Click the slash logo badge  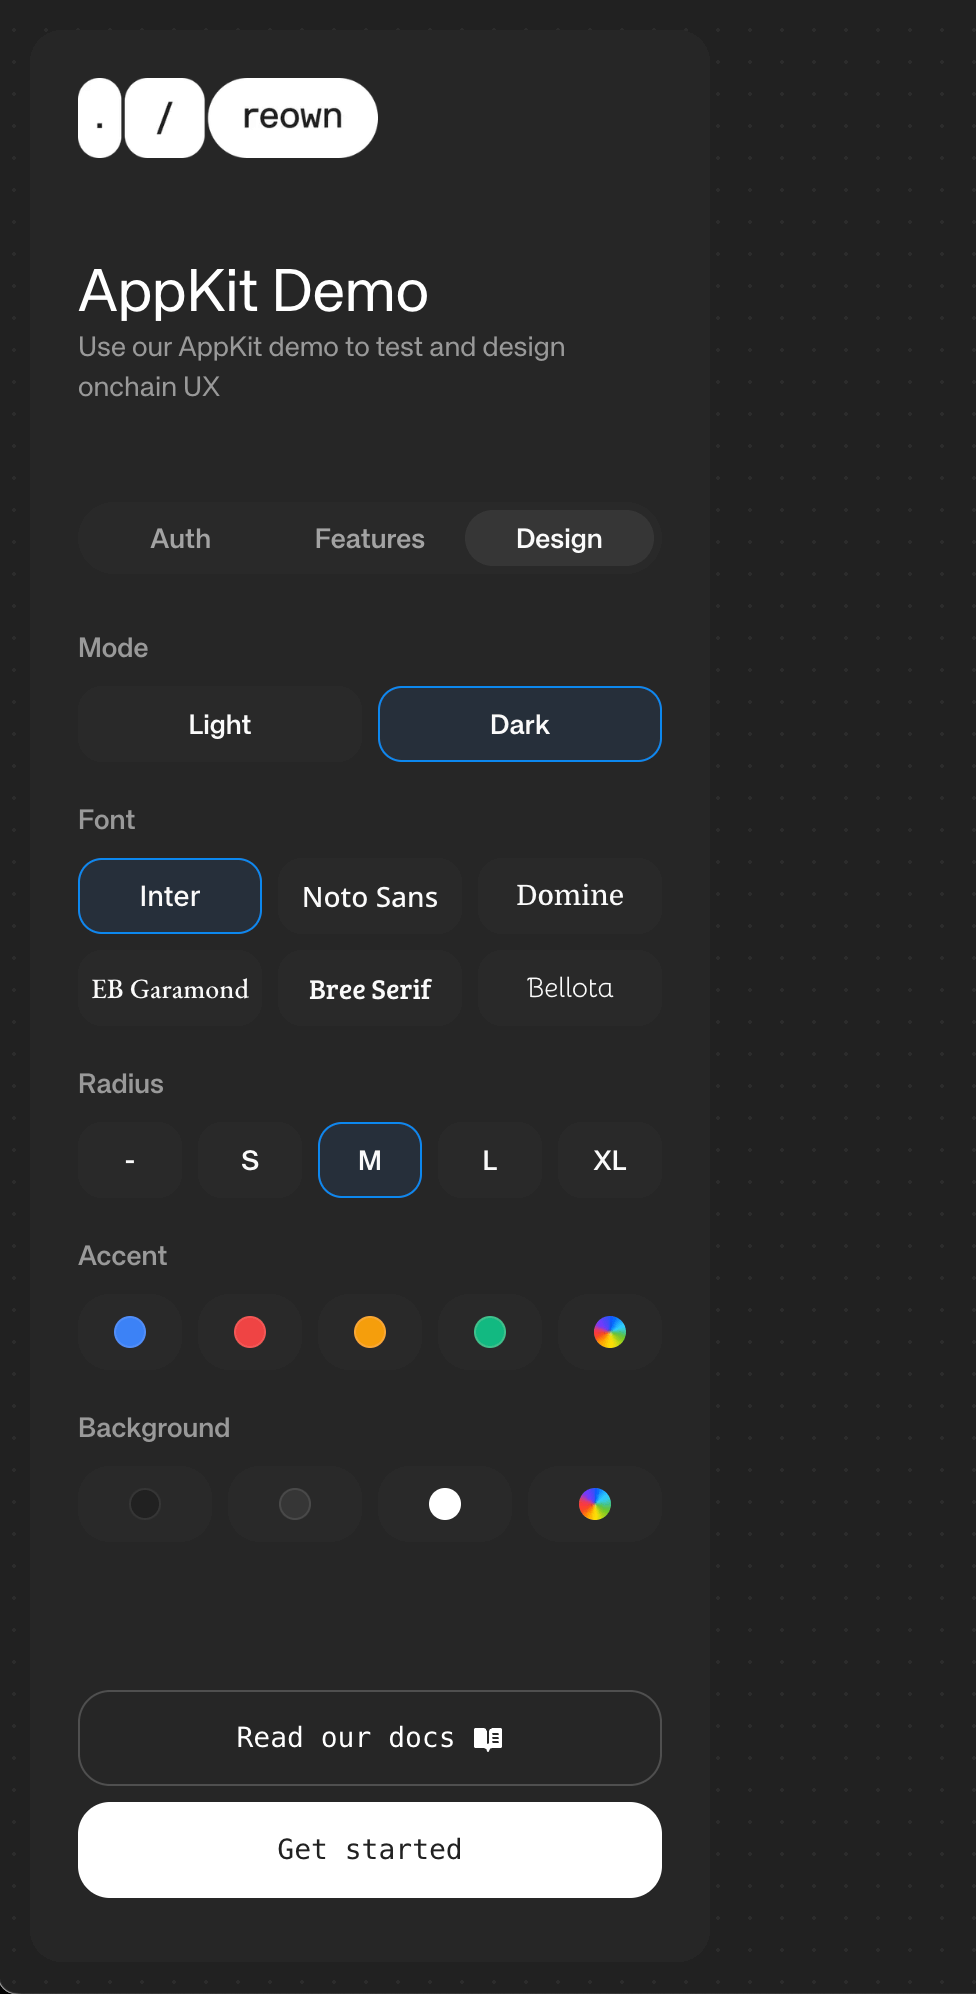165,118
